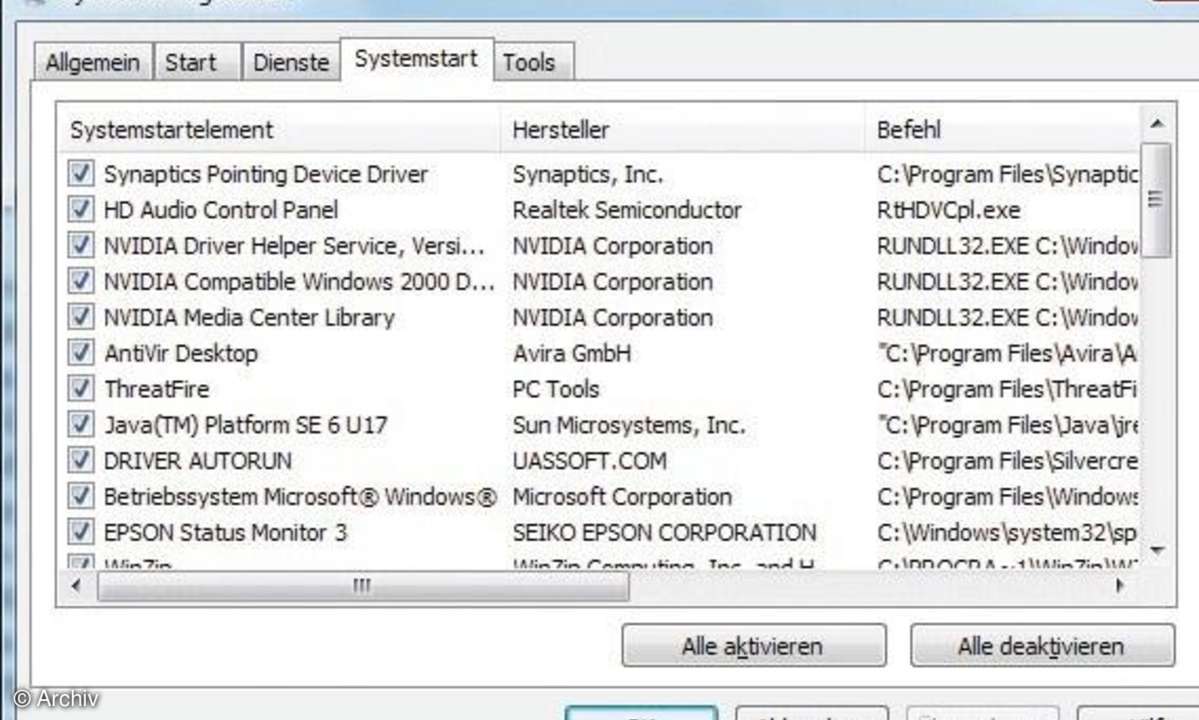Screen dimensions: 1199x720
Task: Select Microsoft Corporation manufacturer cell
Action: click(622, 498)
